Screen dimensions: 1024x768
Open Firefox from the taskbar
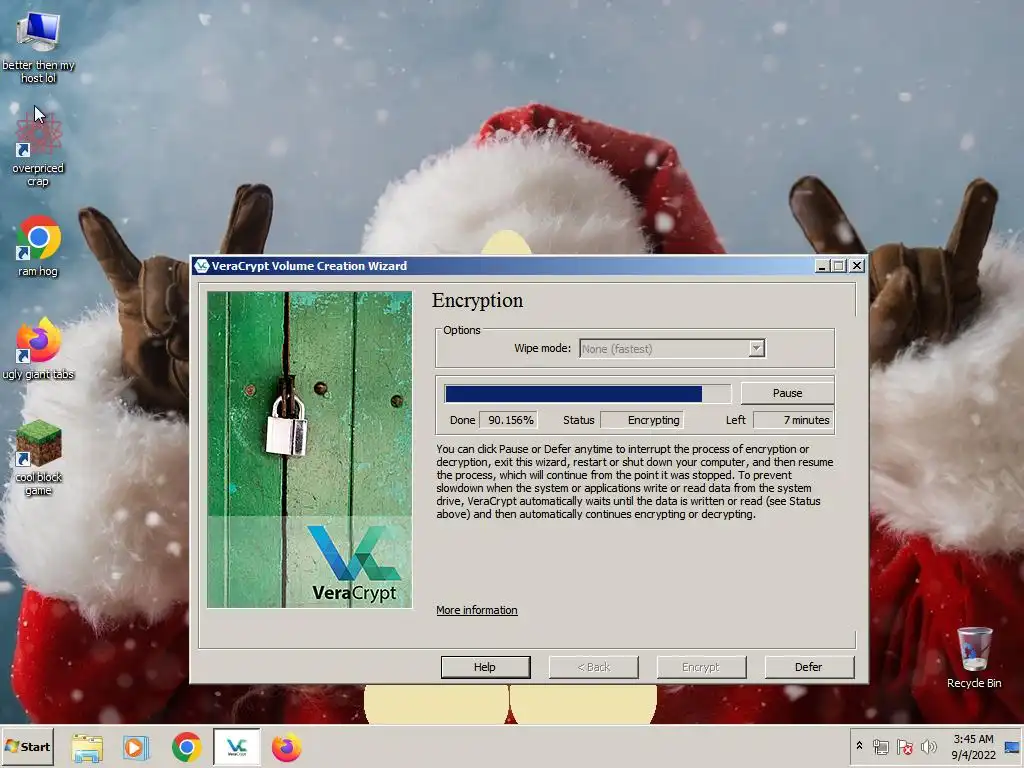pos(286,747)
